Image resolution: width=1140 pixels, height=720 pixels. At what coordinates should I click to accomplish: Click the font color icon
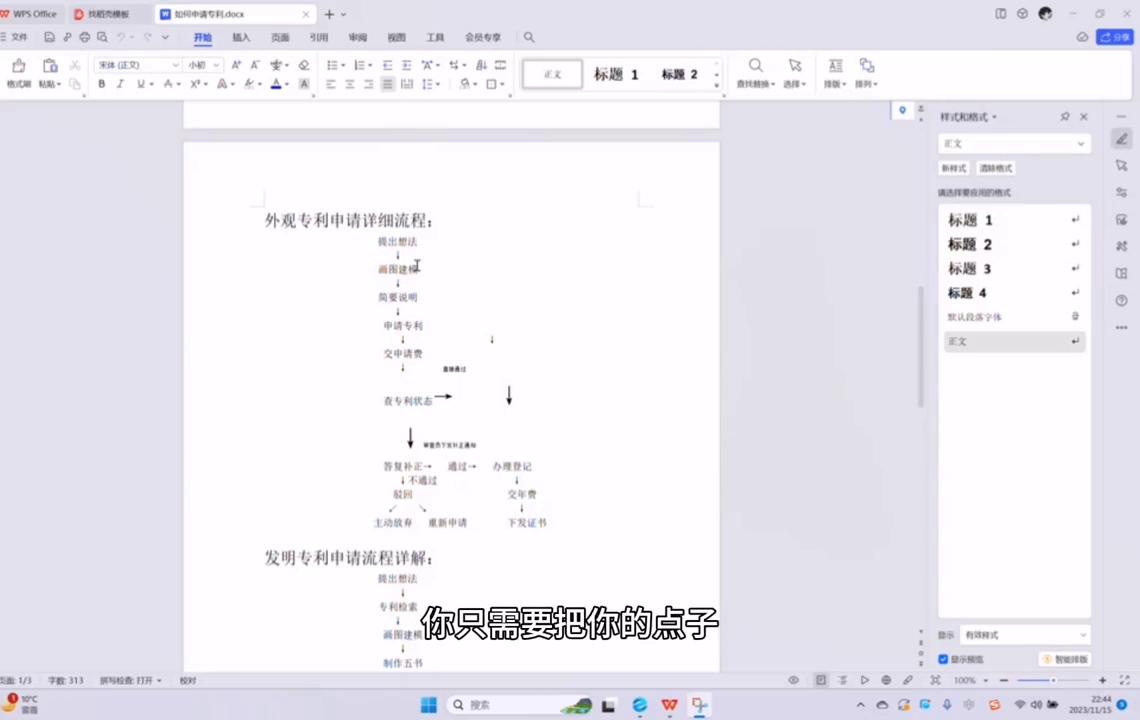pos(275,84)
